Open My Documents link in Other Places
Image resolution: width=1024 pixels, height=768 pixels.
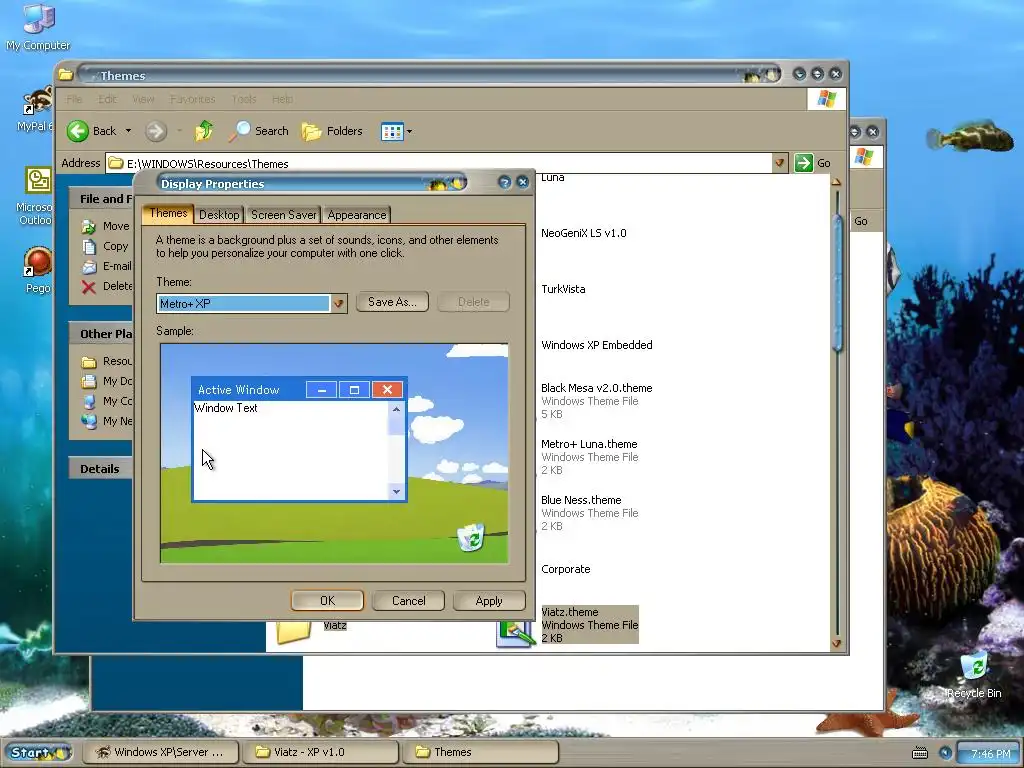point(106,381)
